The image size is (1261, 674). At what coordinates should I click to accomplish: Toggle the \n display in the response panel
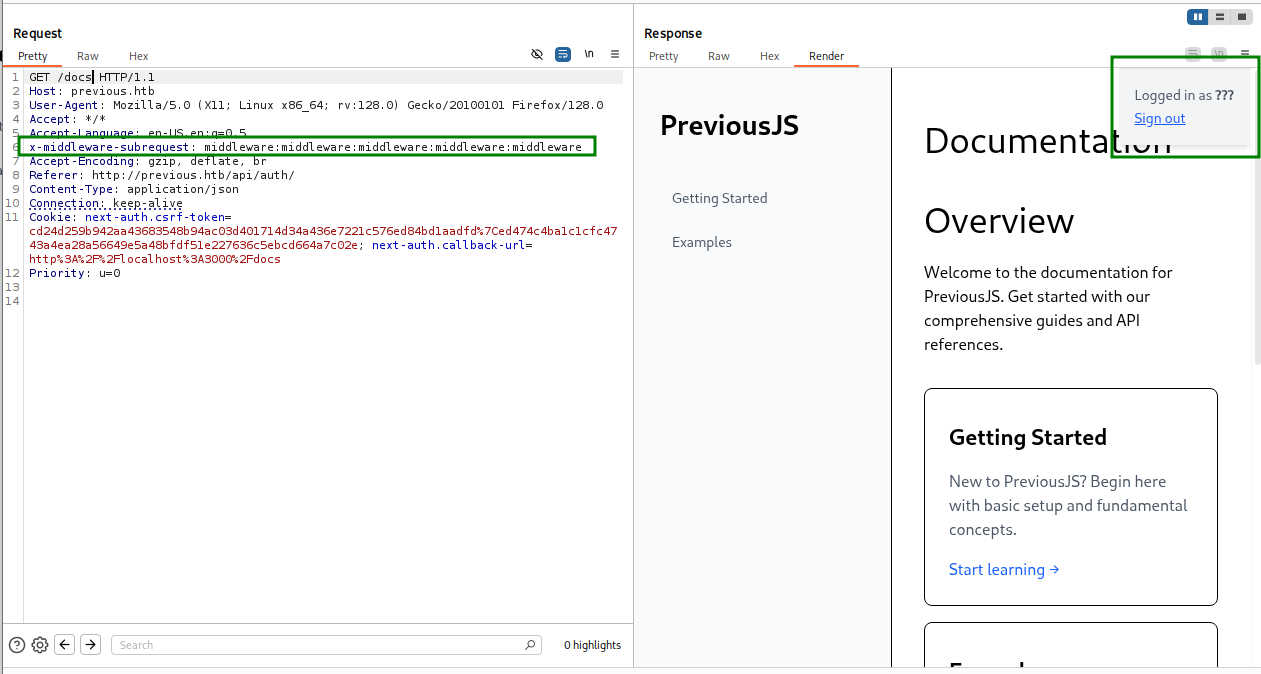[x=1218, y=53]
